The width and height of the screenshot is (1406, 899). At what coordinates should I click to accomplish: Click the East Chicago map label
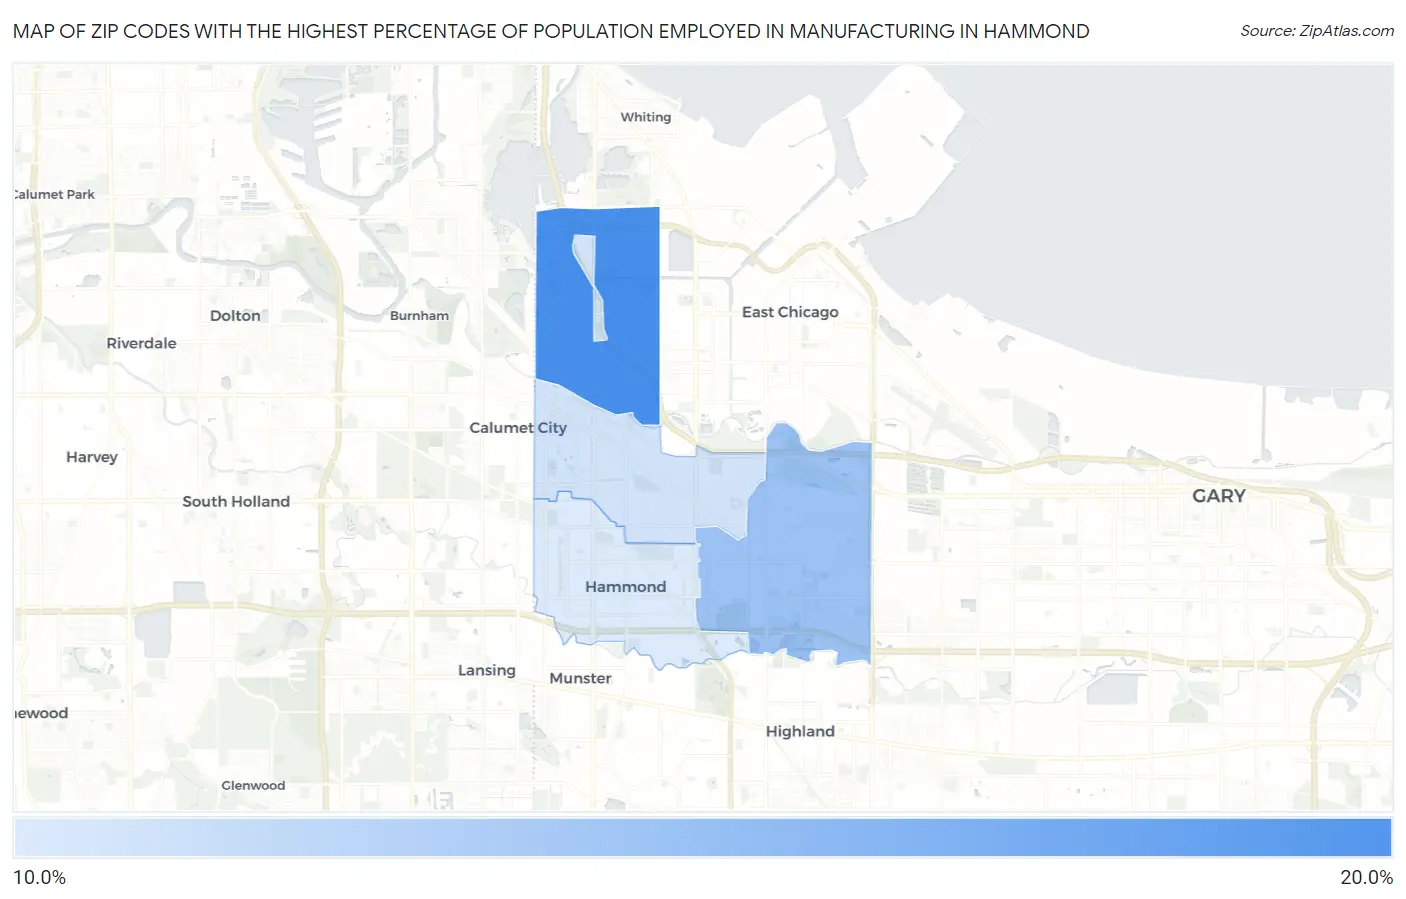(x=790, y=312)
